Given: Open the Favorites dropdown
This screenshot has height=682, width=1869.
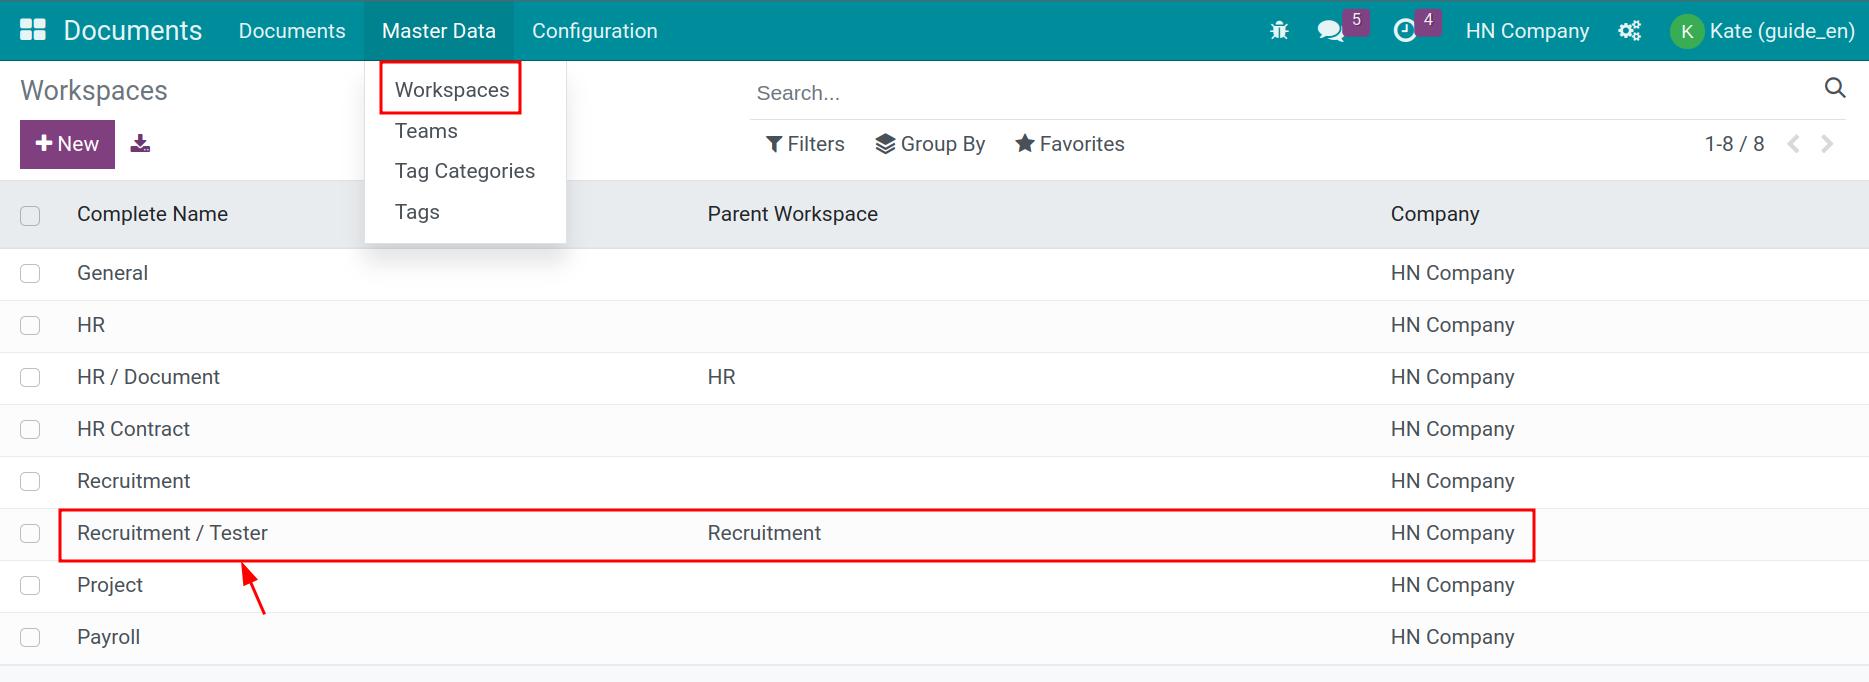Looking at the screenshot, I should point(1069,144).
